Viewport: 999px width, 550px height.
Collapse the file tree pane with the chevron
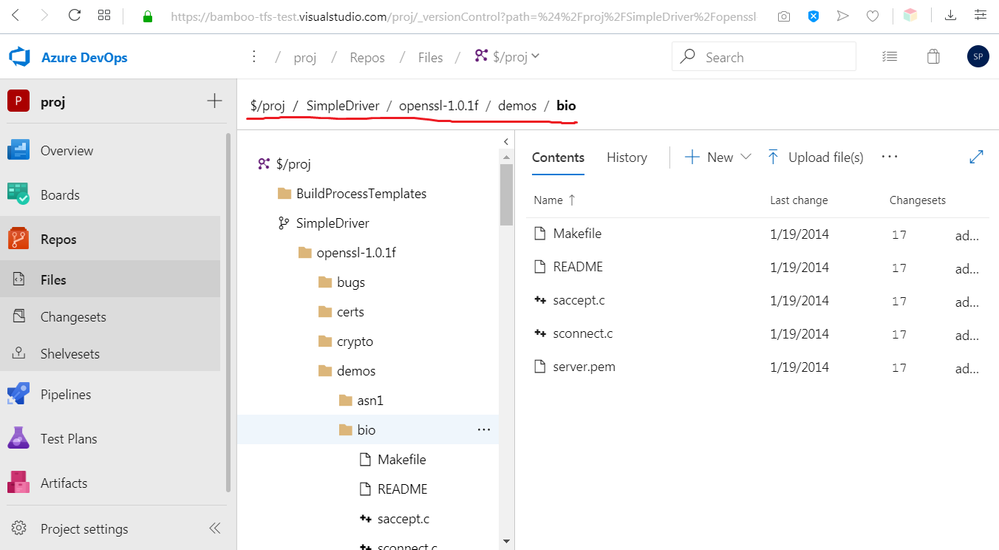506,141
